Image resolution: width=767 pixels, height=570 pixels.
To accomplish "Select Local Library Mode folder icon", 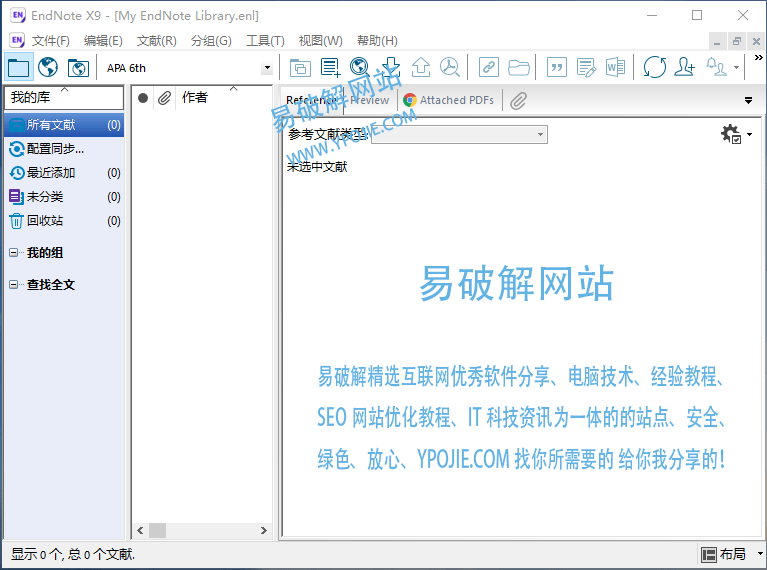I will tap(19, 68).
